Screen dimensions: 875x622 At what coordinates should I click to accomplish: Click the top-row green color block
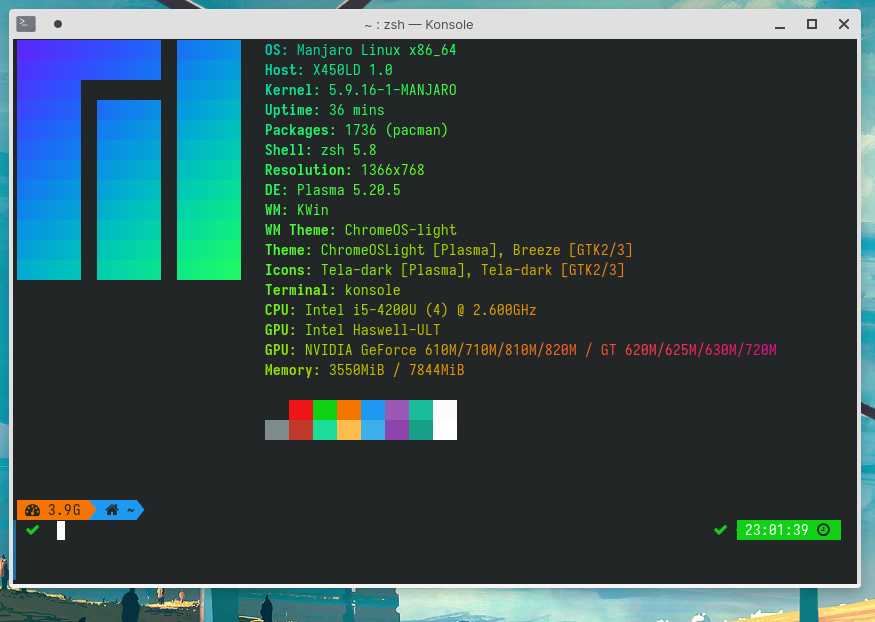tap(325, 409)
